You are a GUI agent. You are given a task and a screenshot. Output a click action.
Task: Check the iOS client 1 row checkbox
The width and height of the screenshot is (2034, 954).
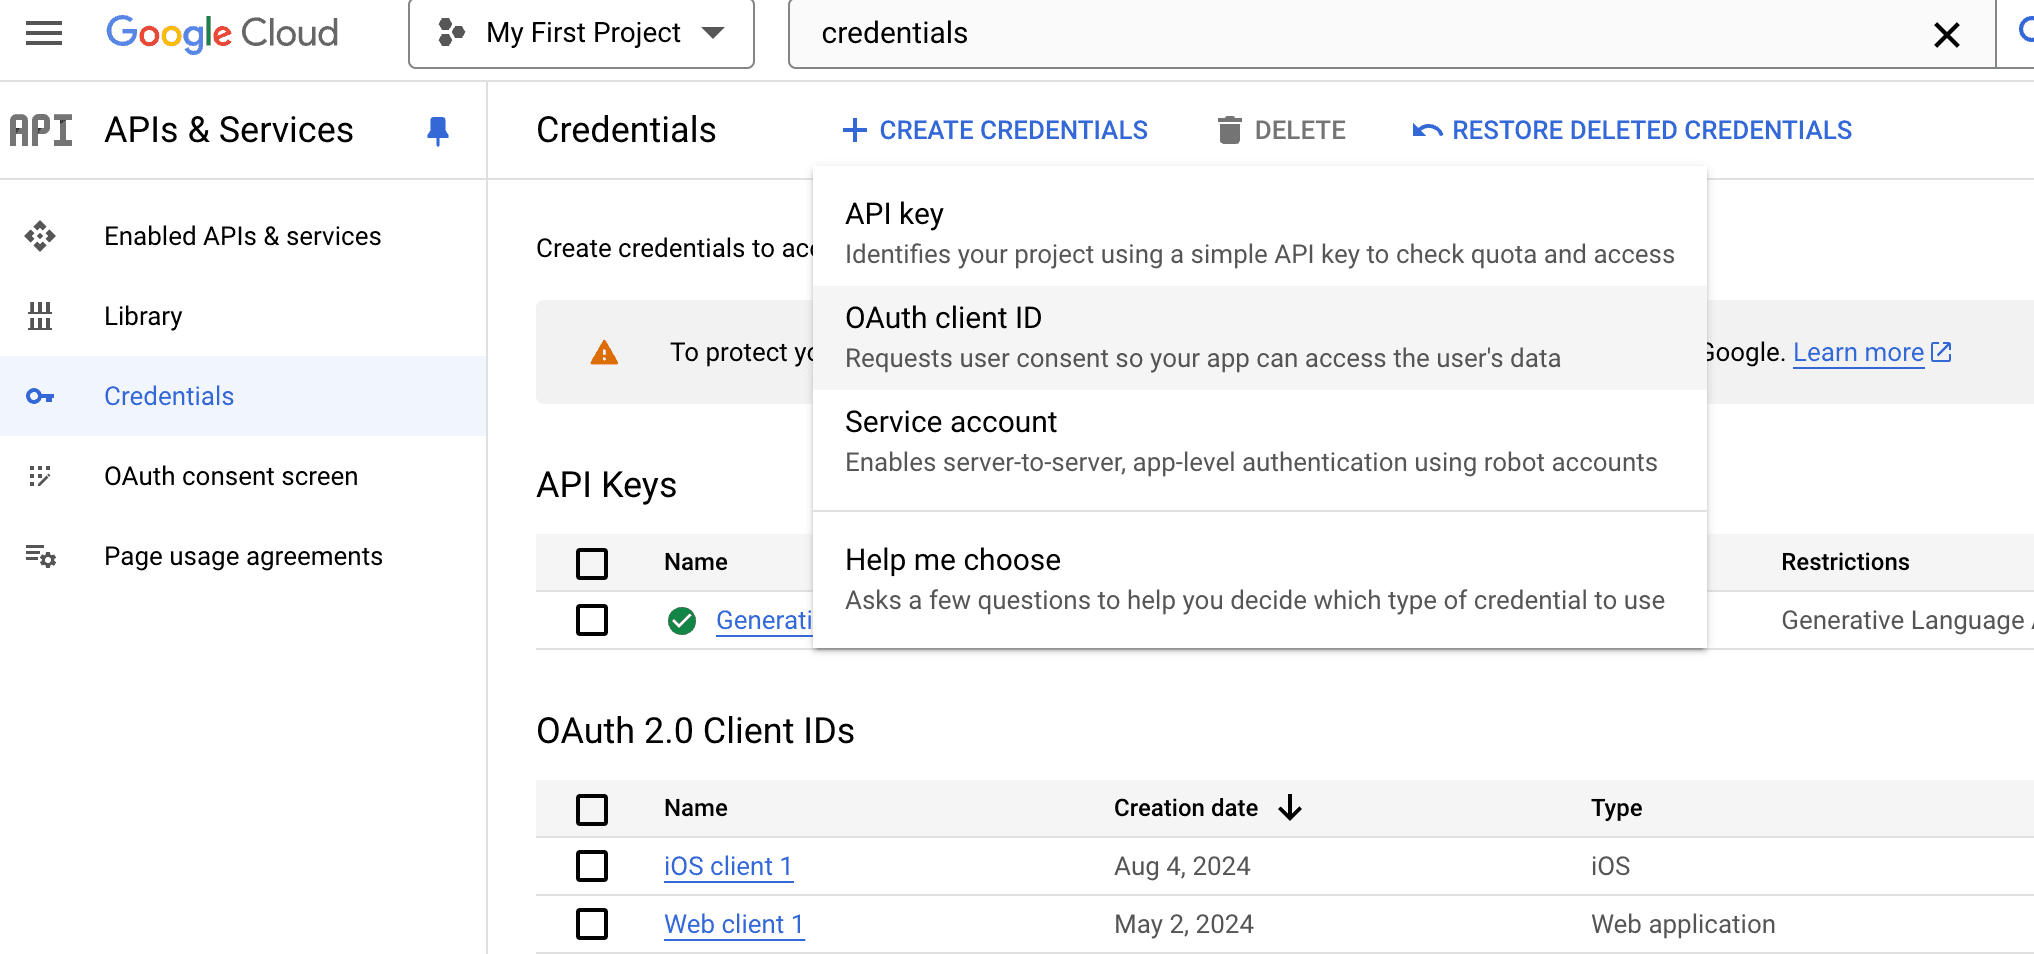592,866
